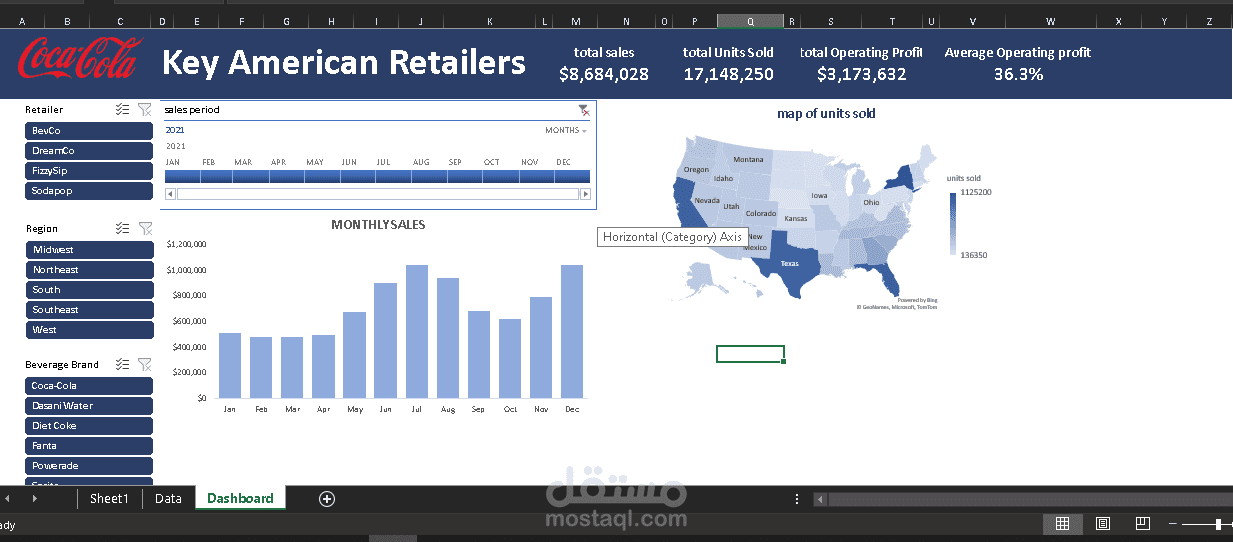Viewport: 1233px width, 542px height.
Task: Select JUL segment in timeline
Action: tap(393, 176)
